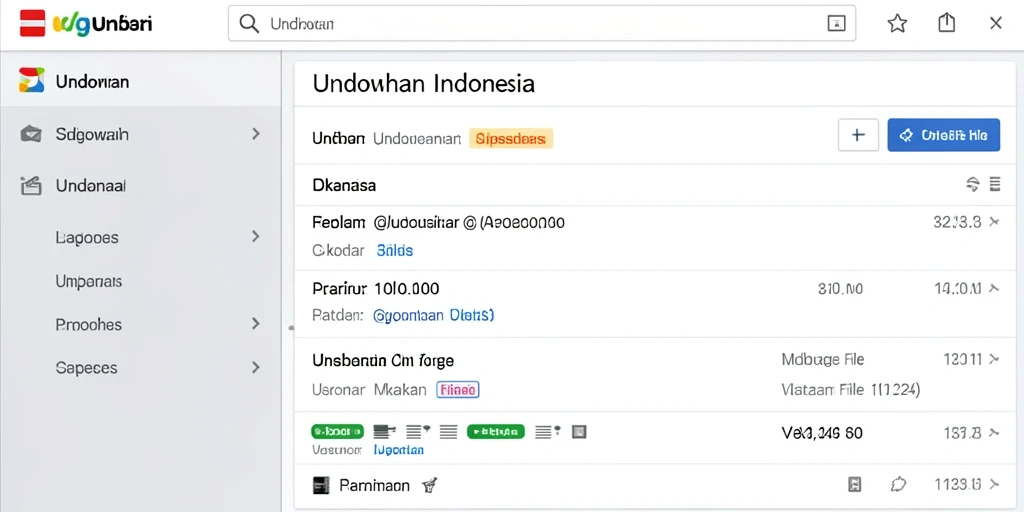
Task: Click the comment bubble icon in Parnimaon row
Action: point(899,484)
